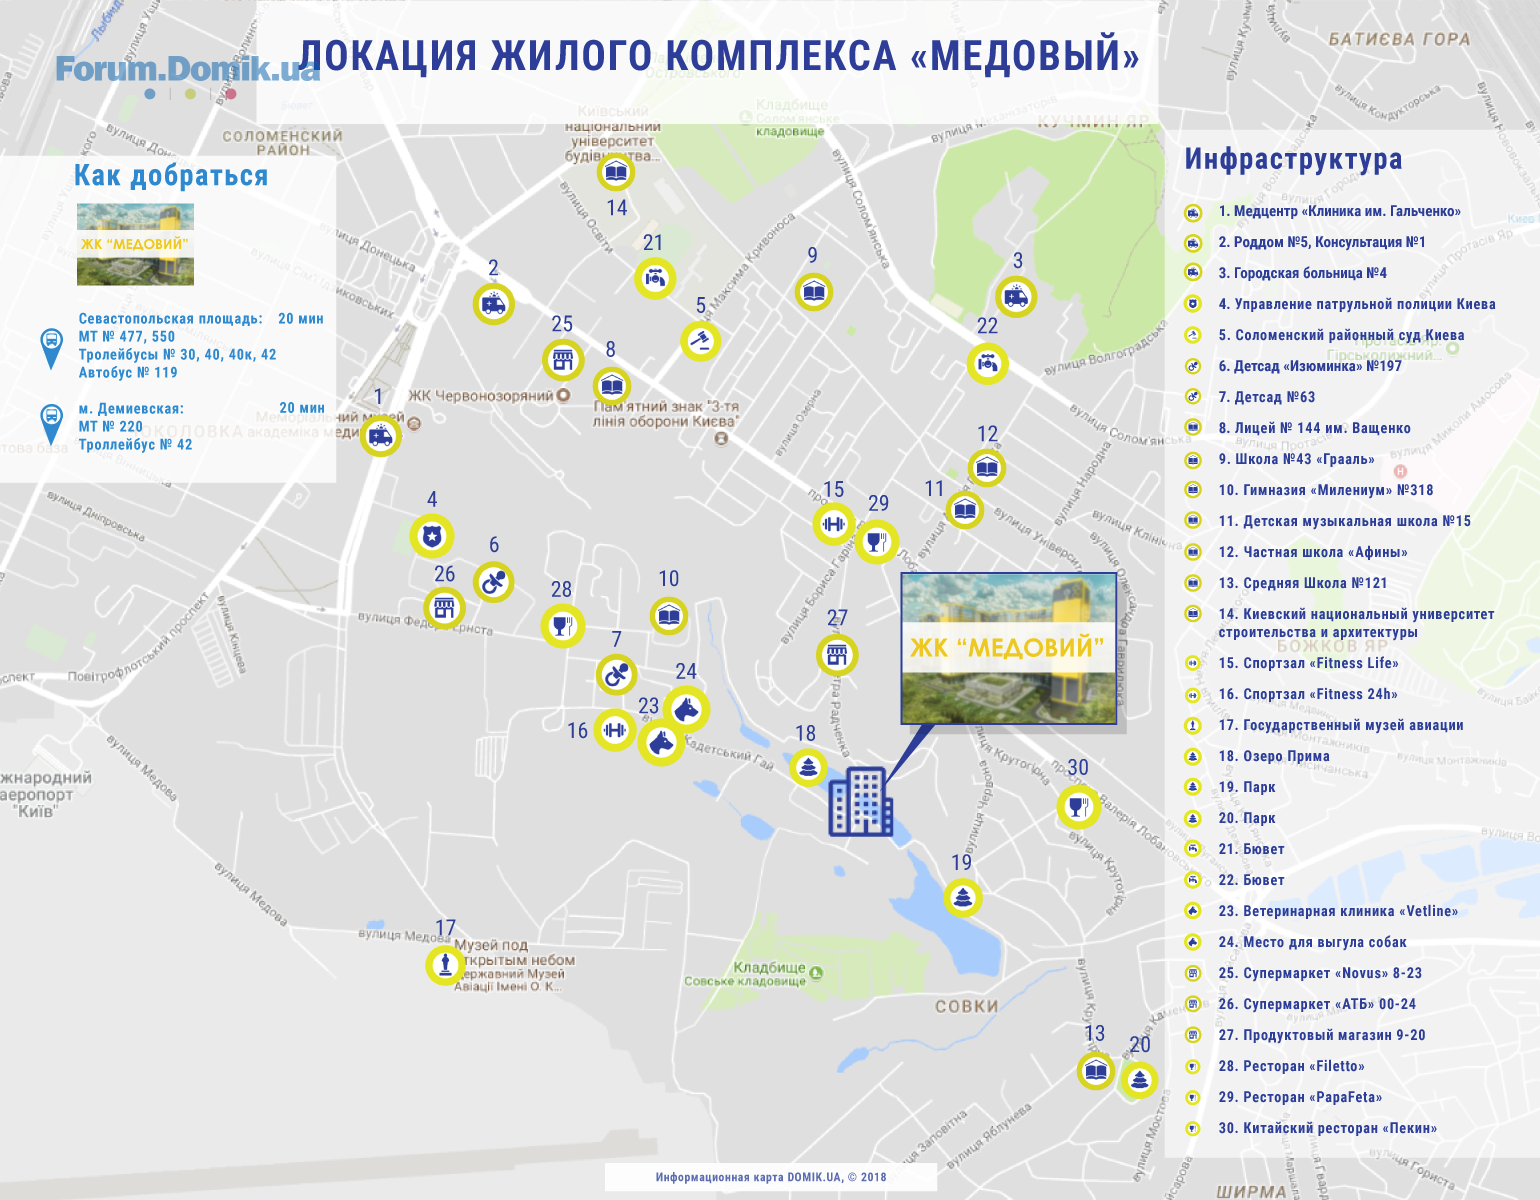
Task: Click legend entry 18. Озеро Прима
Action: coord(1274,756)
